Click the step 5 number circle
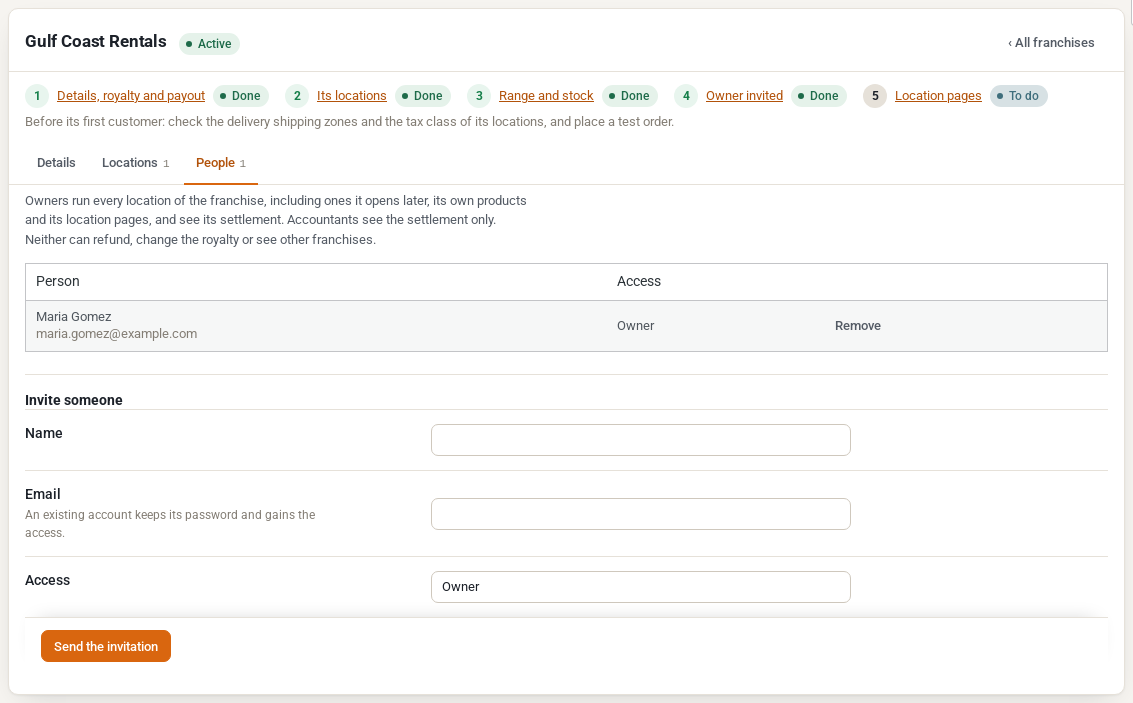1133x703 pixels. [x=875, y=95]
